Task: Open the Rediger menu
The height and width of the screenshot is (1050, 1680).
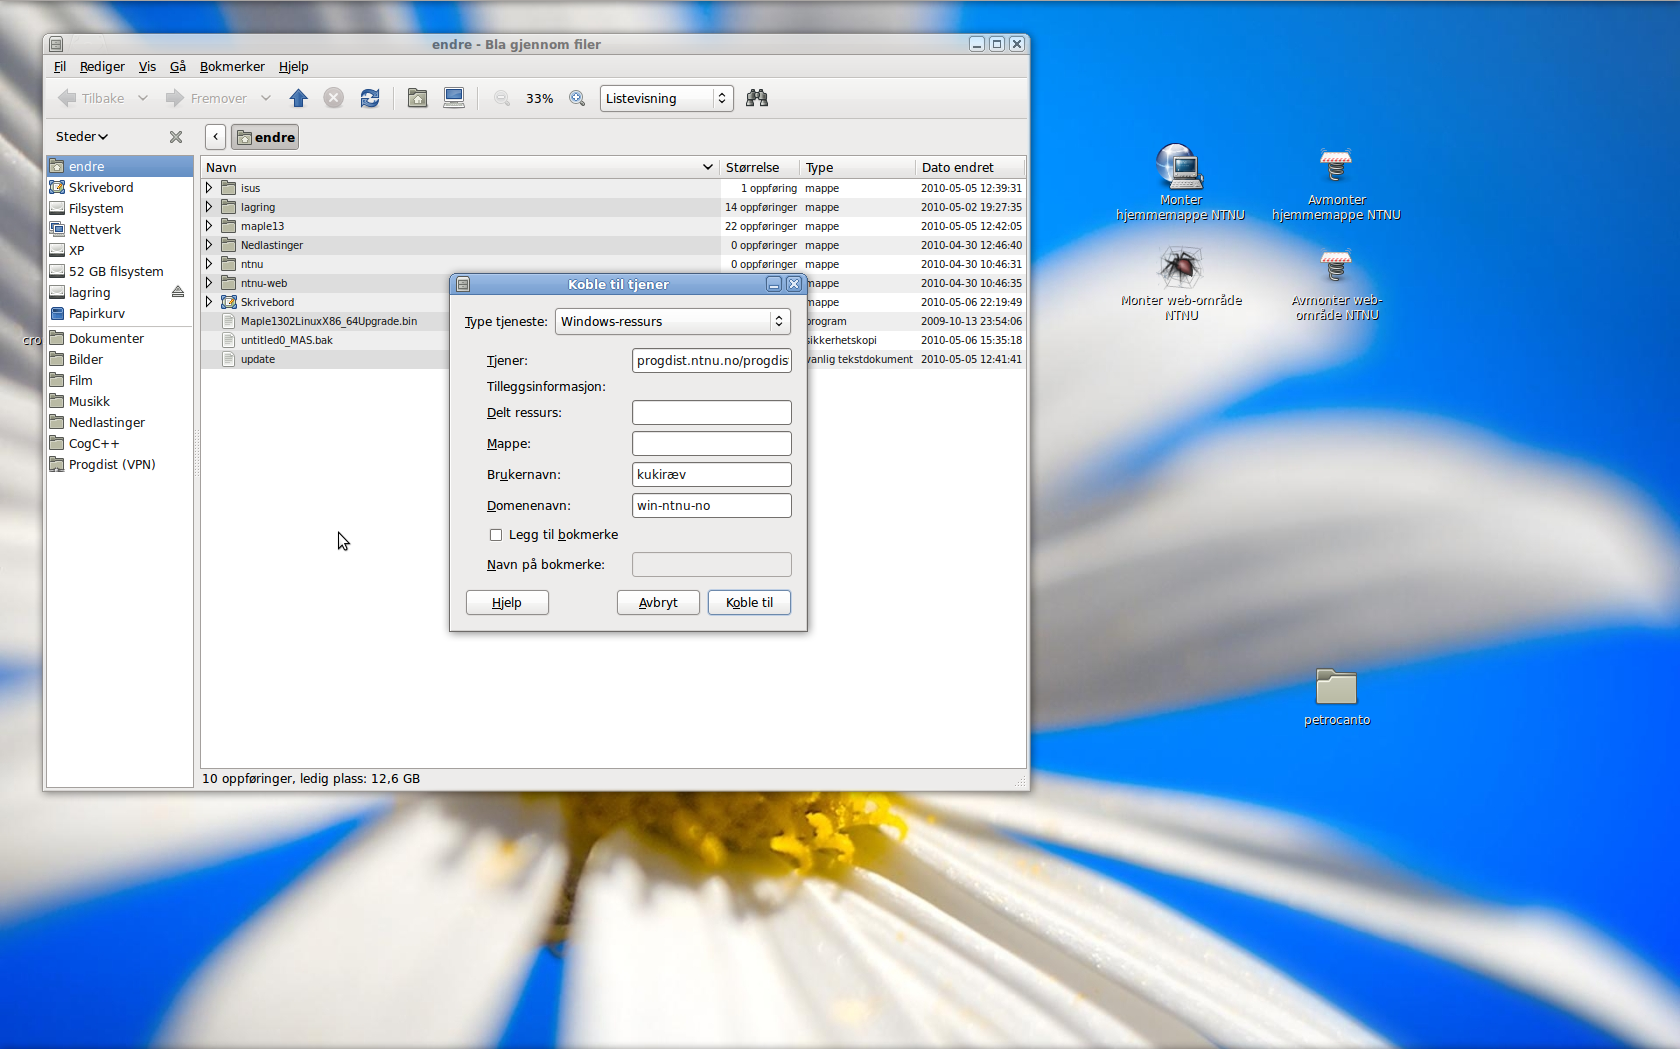Action: click(x=102, y=66)
